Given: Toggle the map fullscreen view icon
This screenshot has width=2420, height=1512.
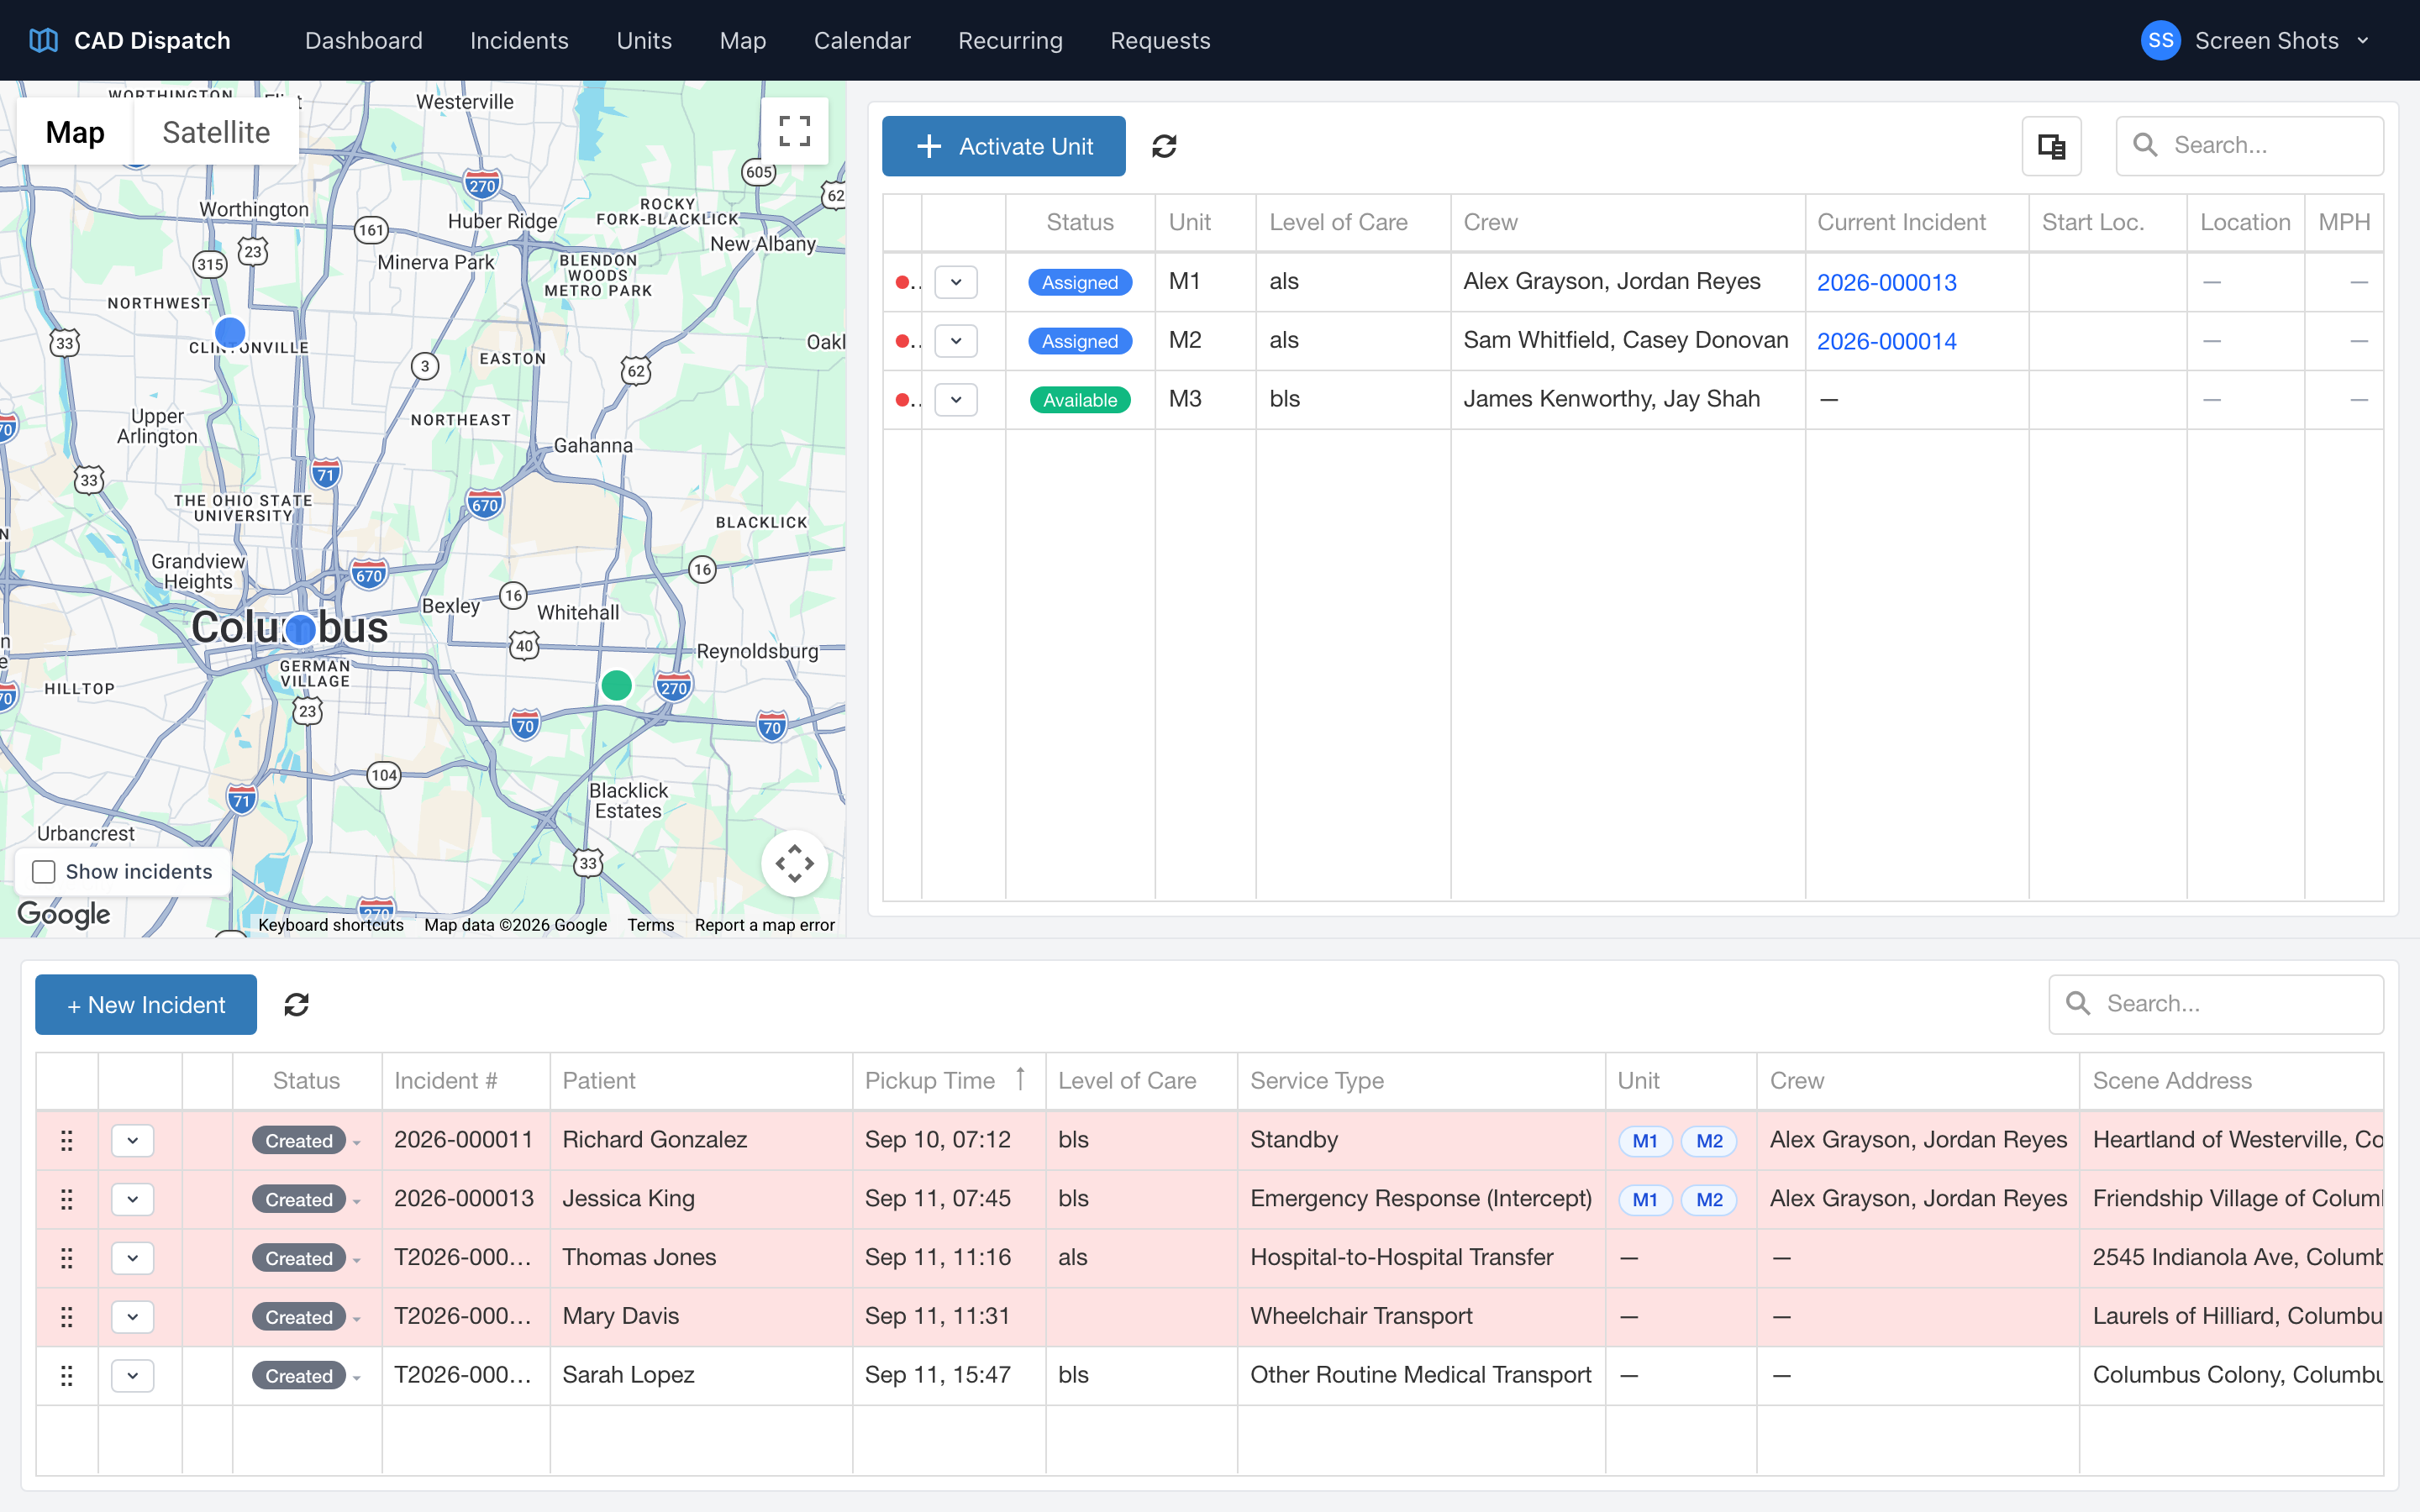Looking at the screenshot, I should coord(794,131).
